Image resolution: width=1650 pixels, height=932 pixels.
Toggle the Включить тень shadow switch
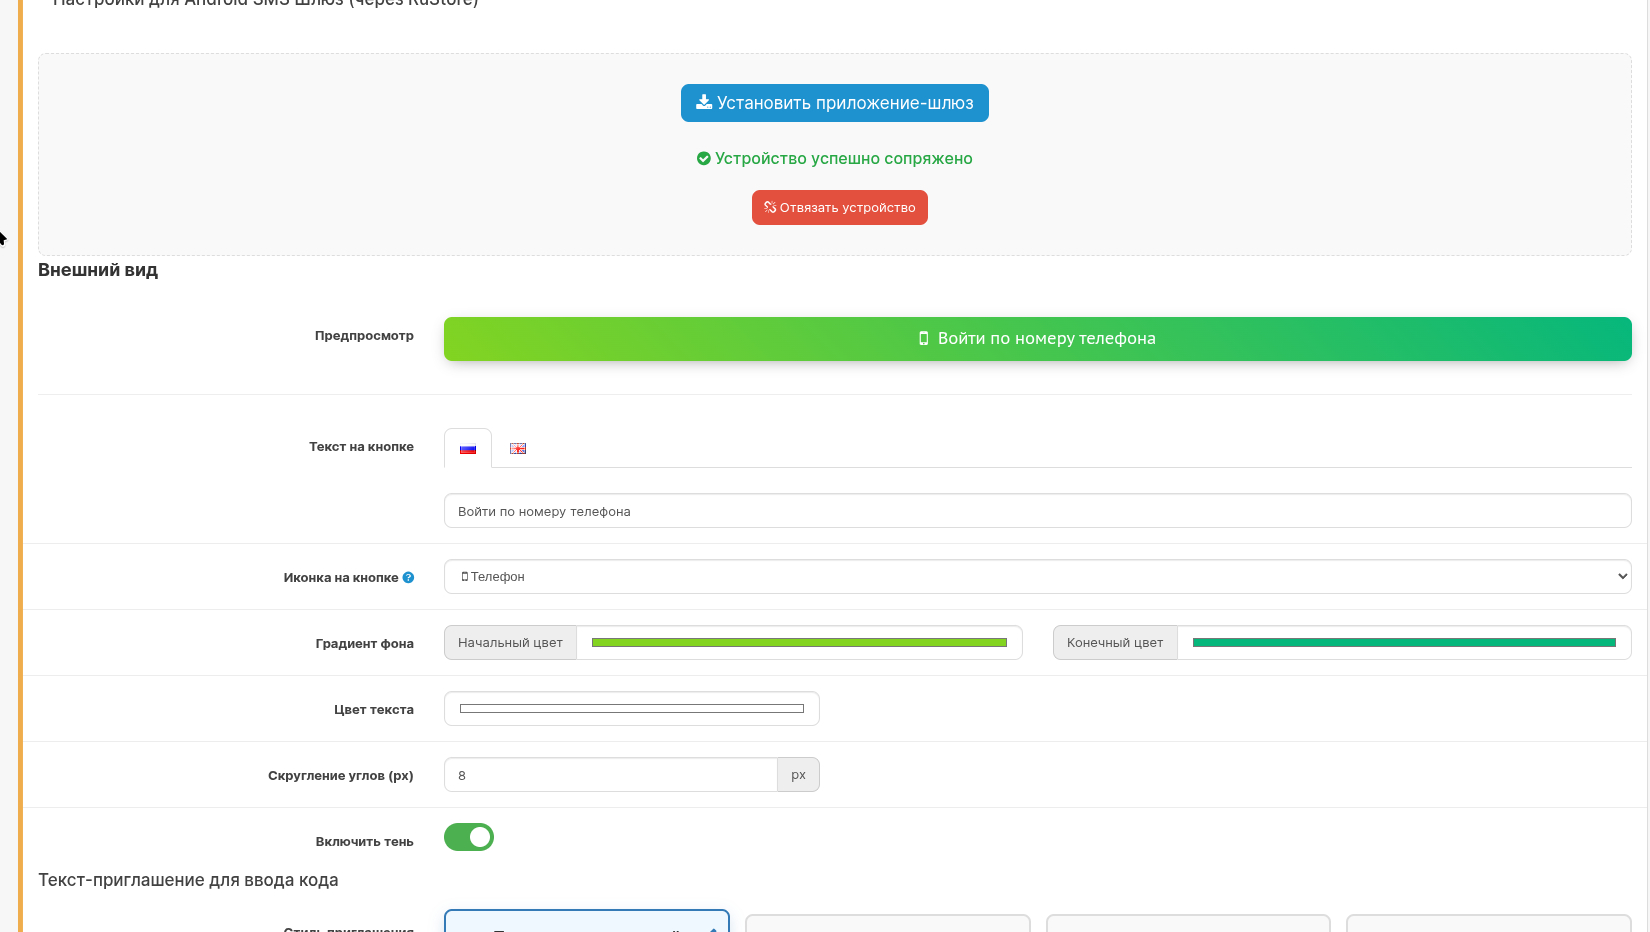pyautogui.click(x=469, y=837)
